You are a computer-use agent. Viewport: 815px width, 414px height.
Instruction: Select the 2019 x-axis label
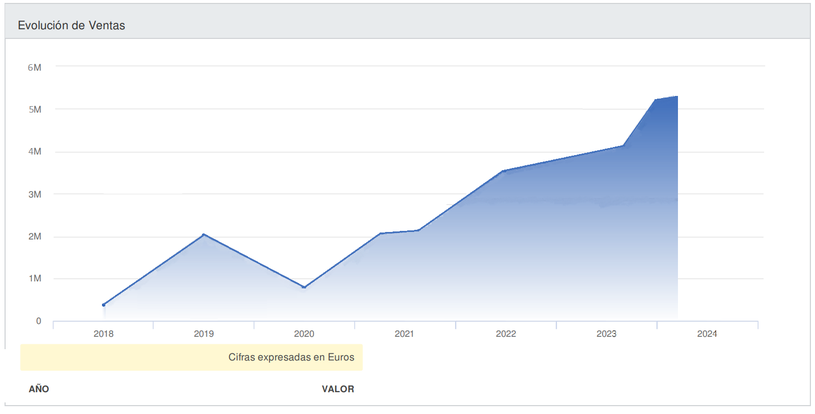[203, 334]
